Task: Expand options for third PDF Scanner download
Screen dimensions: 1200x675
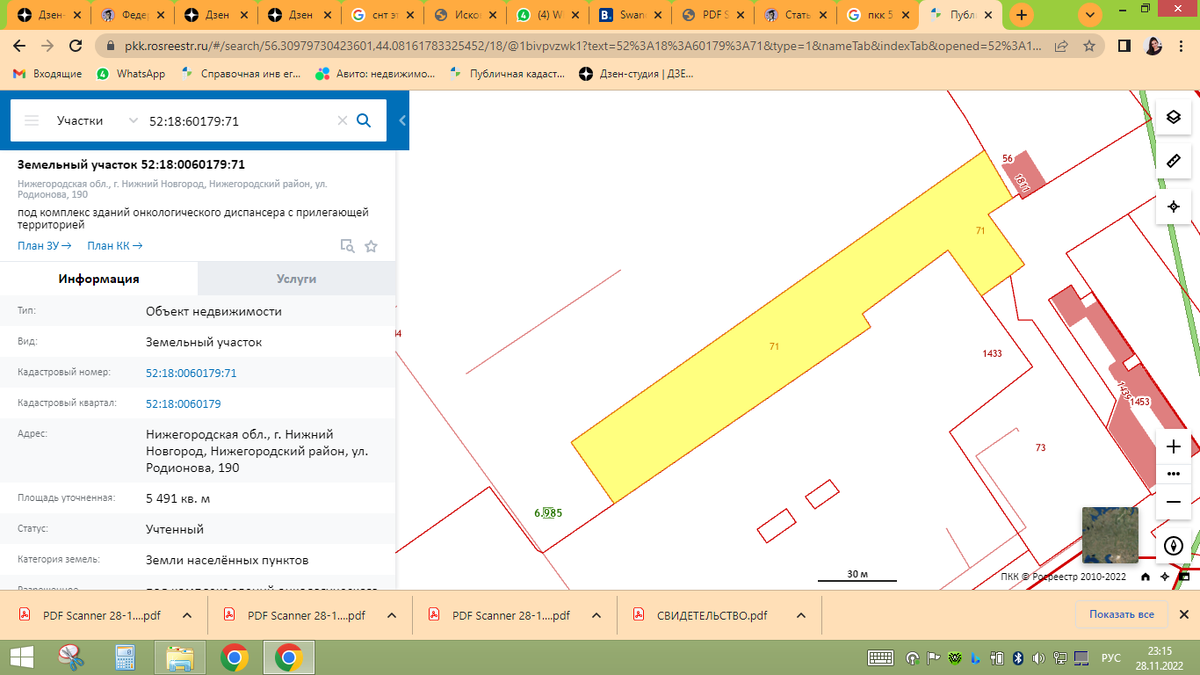Action: pyautogui.click(x=597, y=616)
